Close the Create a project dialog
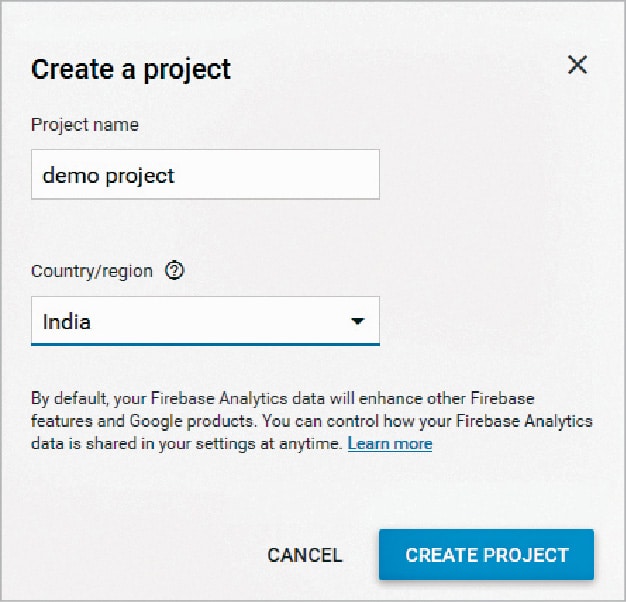 pos(577,66)
